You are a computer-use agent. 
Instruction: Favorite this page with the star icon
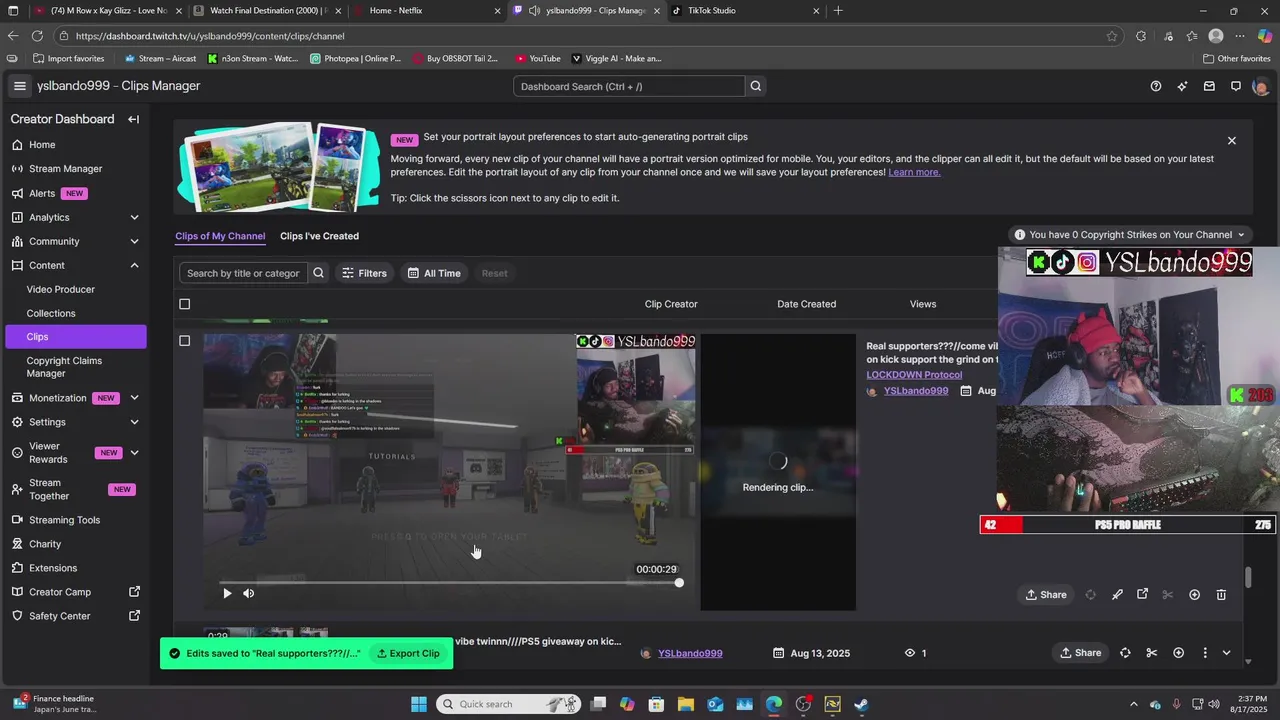pos(1112,36)
